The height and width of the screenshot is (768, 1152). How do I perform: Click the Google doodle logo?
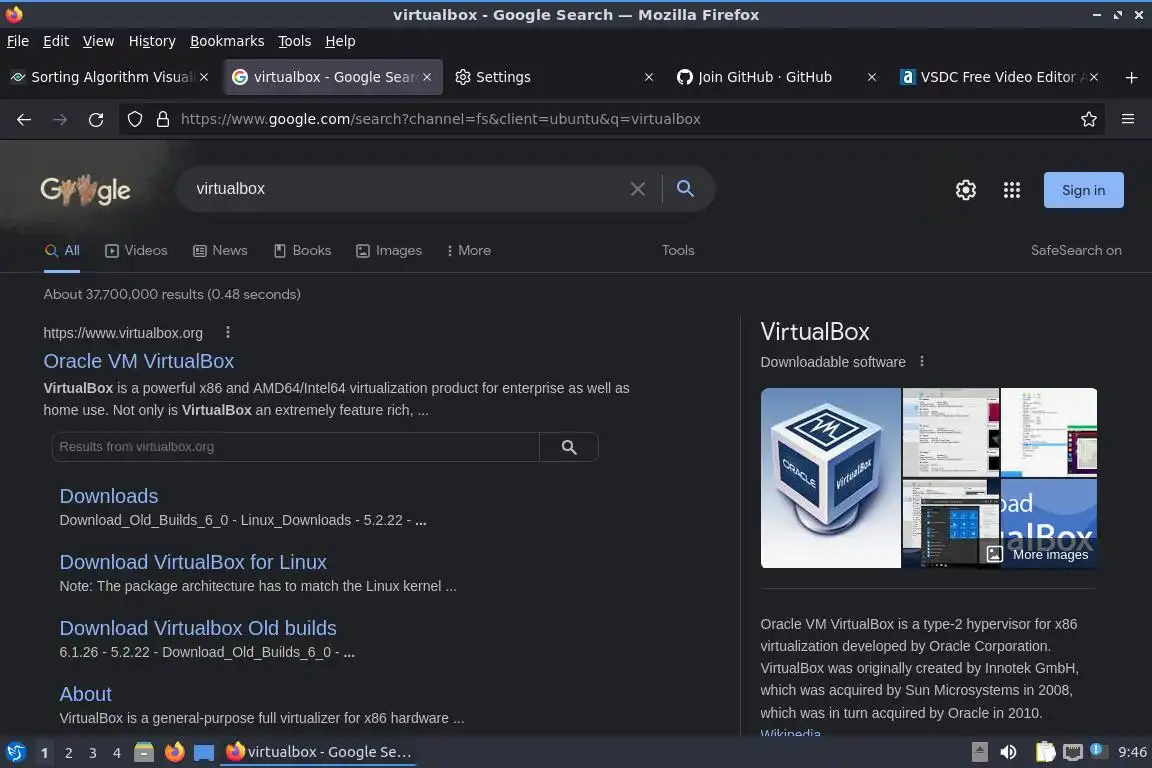[x=85, y=190]
